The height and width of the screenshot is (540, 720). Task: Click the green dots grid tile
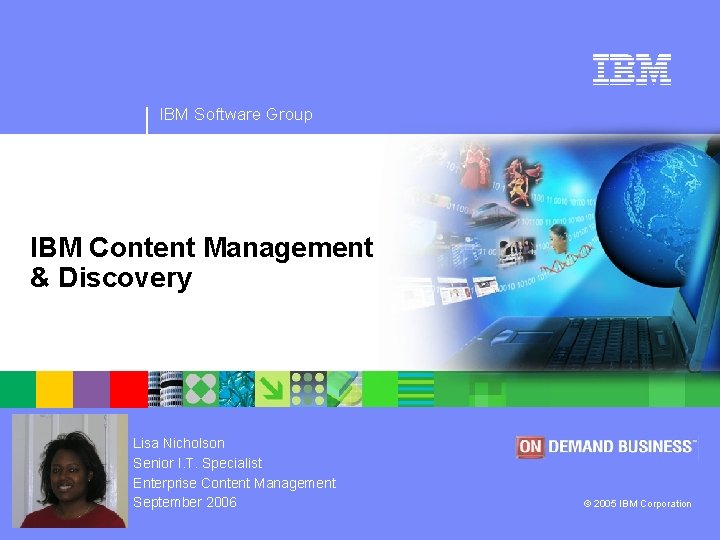pos(309,389)
